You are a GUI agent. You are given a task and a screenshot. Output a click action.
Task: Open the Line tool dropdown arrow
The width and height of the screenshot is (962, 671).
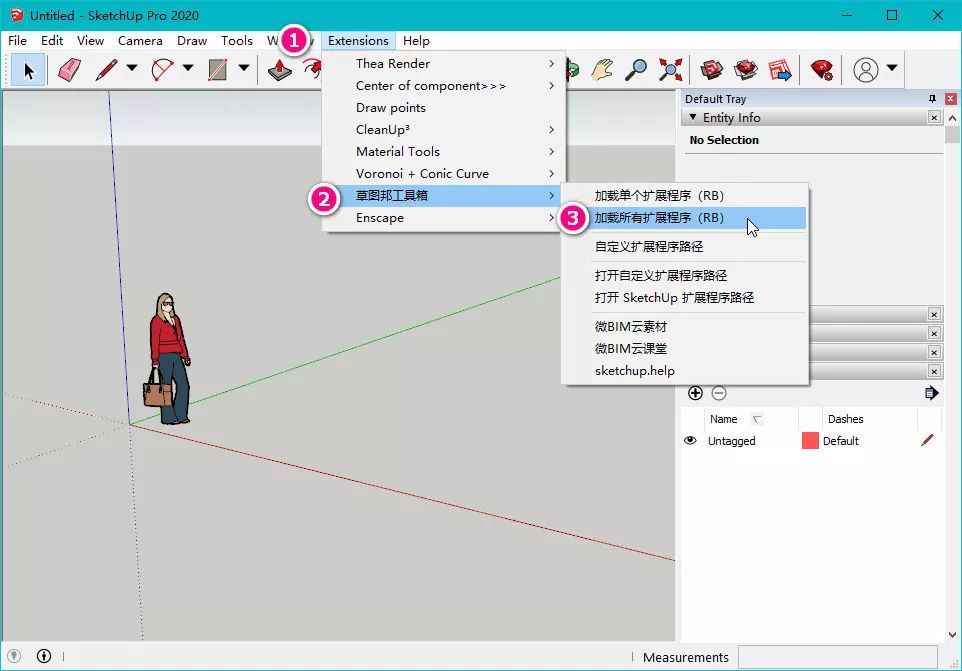[132, 67]
